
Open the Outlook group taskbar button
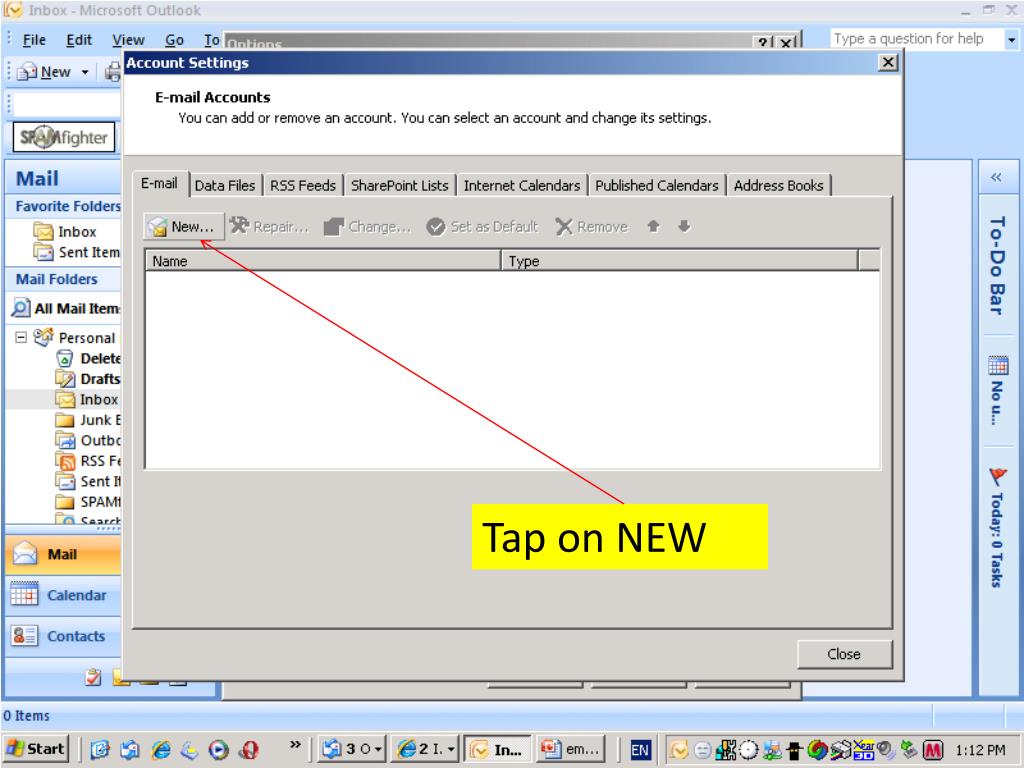pos(353,749)
